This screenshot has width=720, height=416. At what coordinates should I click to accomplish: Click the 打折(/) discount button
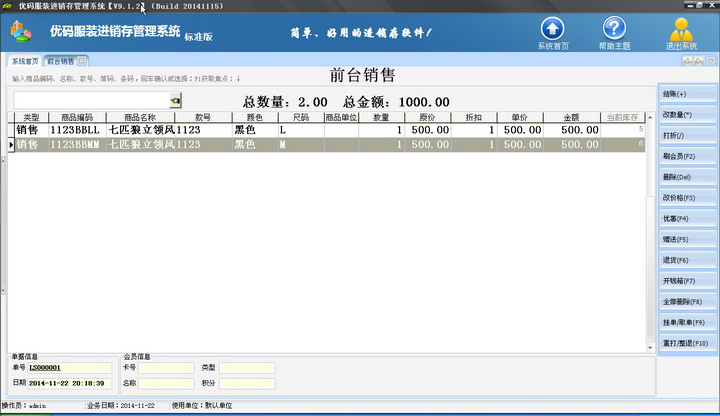click(687, 135)
